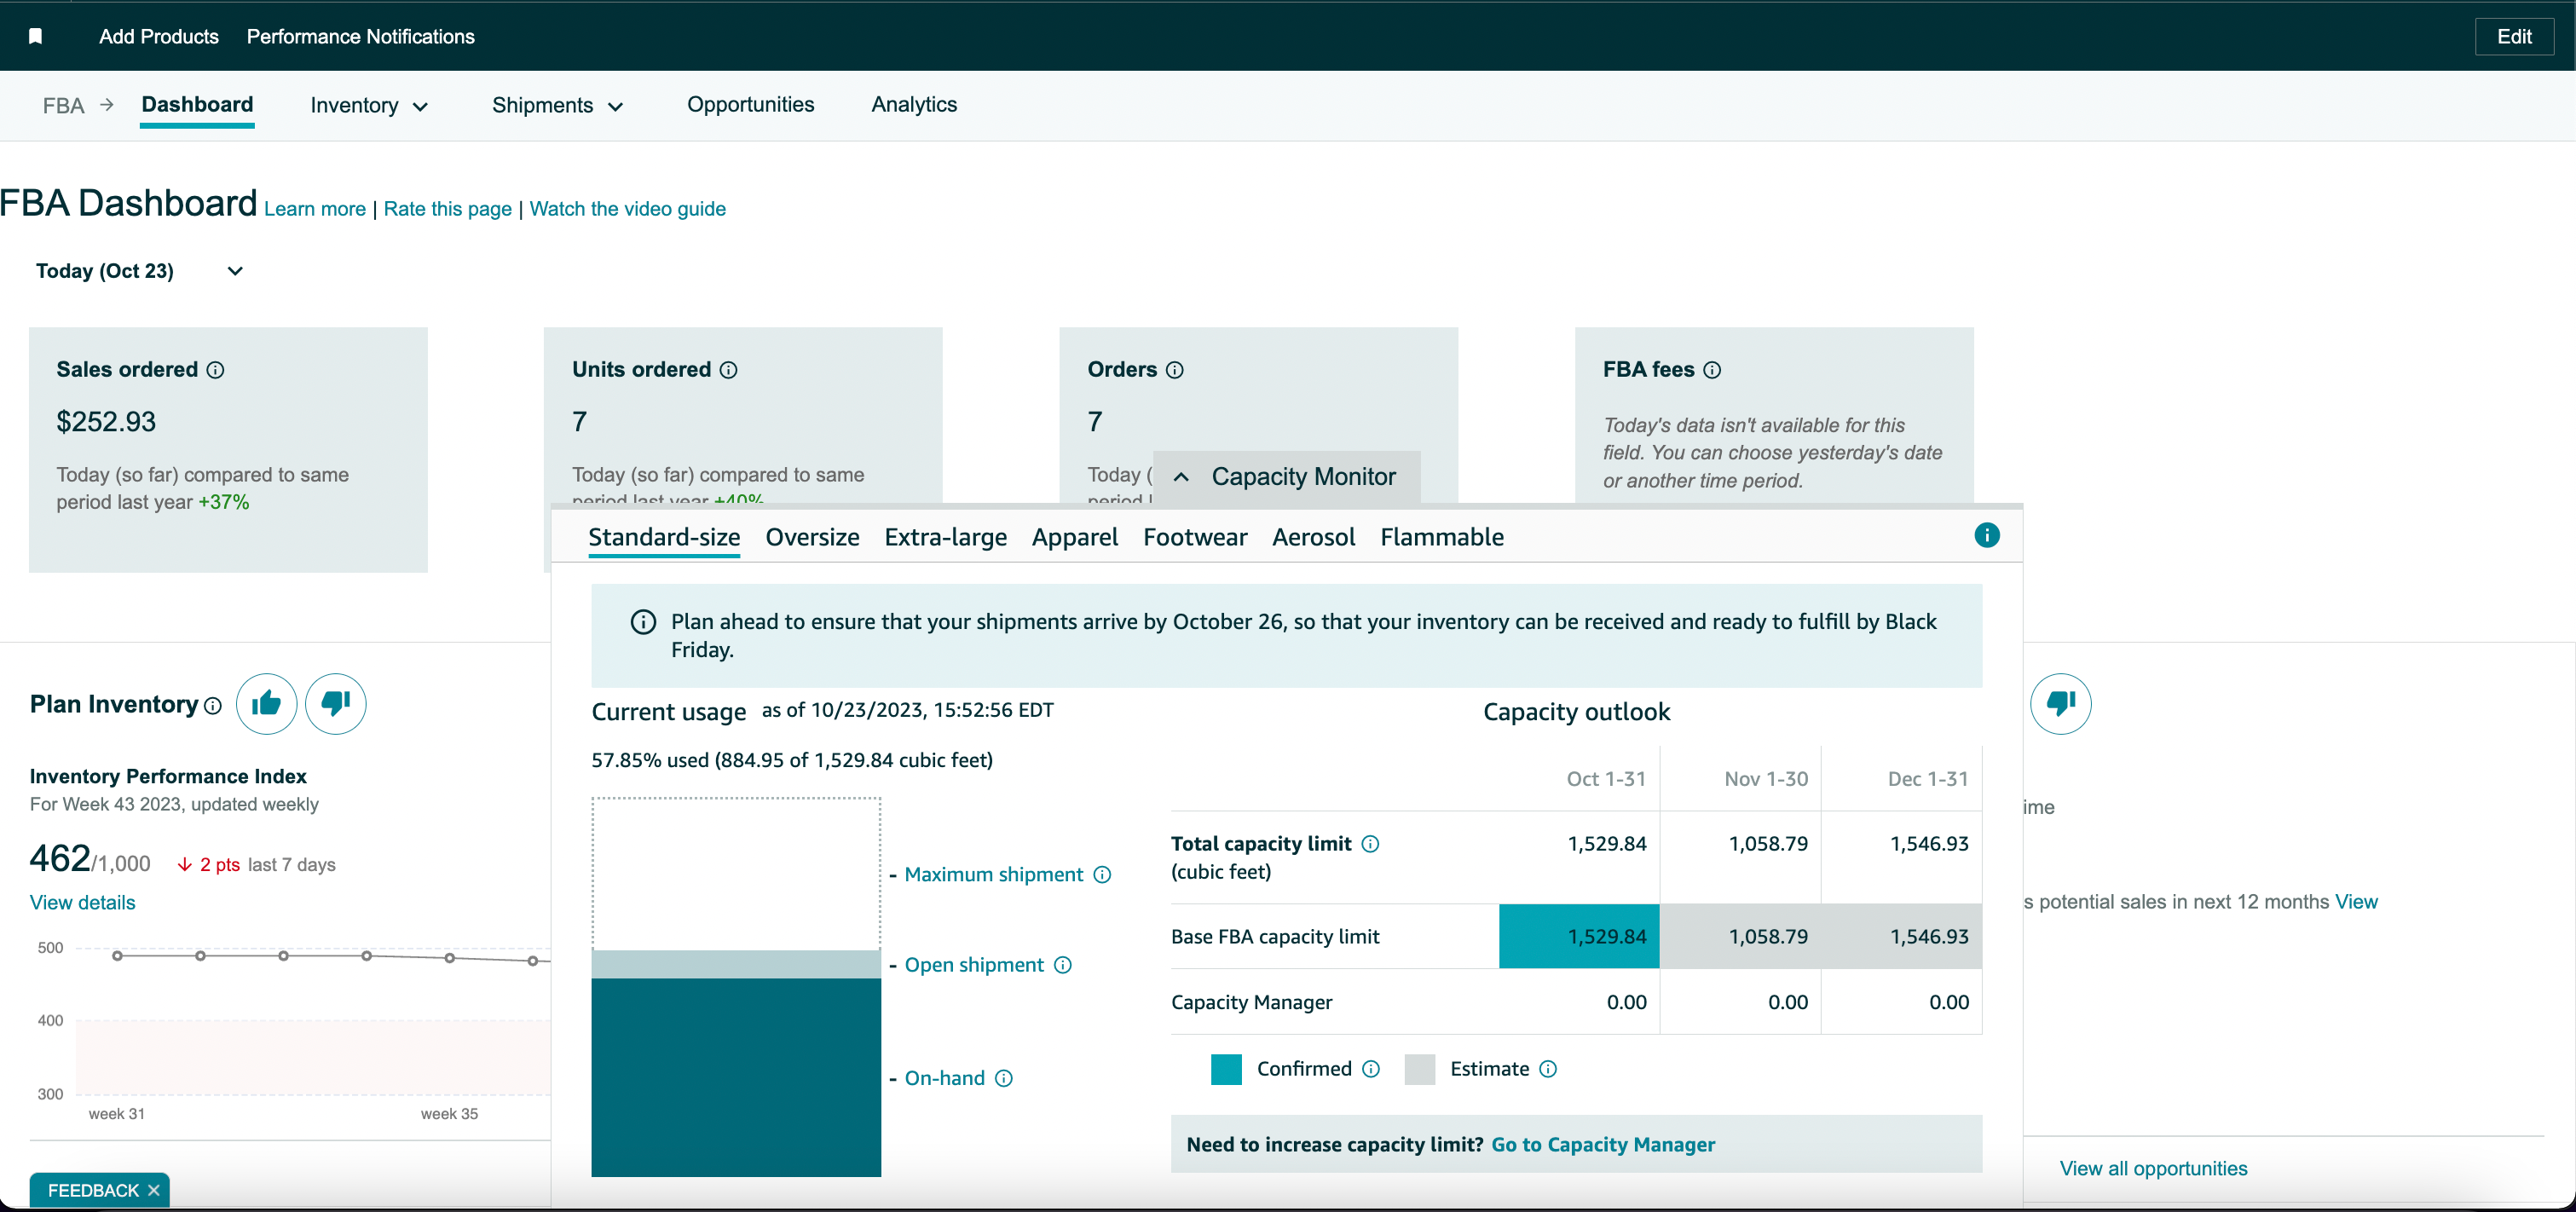The width and height of the screenshot is (2576, 1212).
Task: Click the light Open shipment bar segment
Action: pos(736,964)
